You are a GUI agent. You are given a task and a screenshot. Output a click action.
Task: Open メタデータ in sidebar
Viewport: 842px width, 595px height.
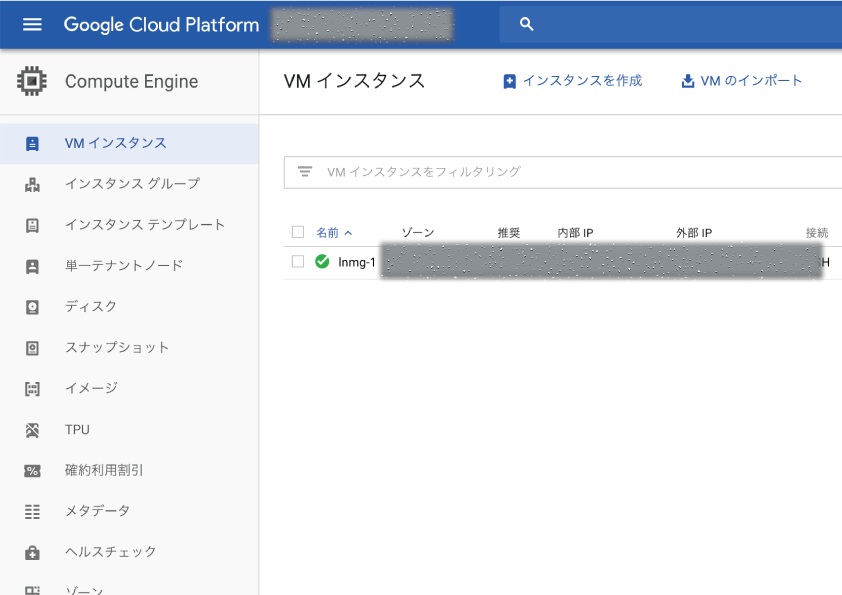coord(129,511)
